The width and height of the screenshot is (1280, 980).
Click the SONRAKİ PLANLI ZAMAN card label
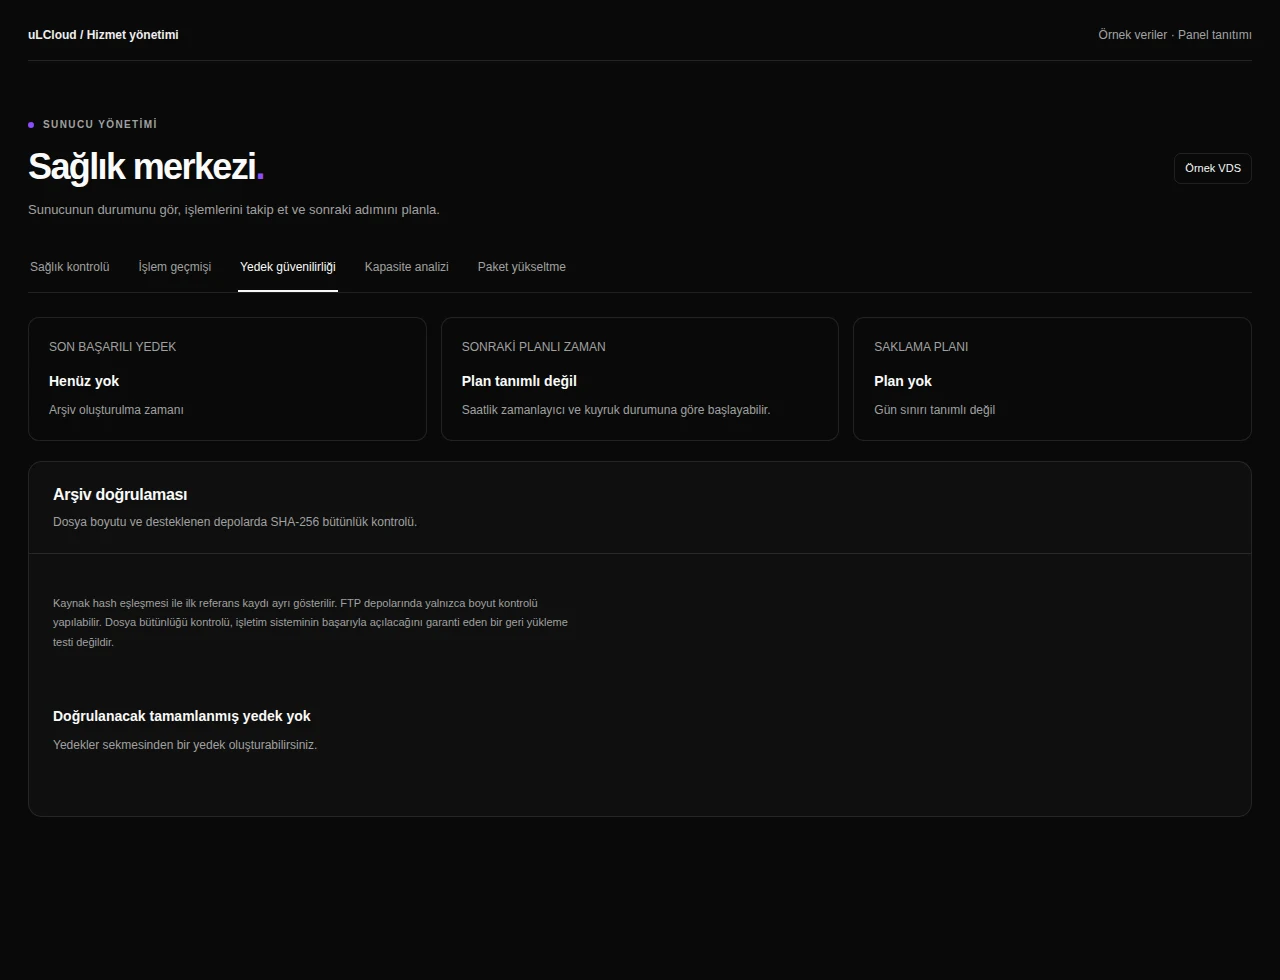533,347
